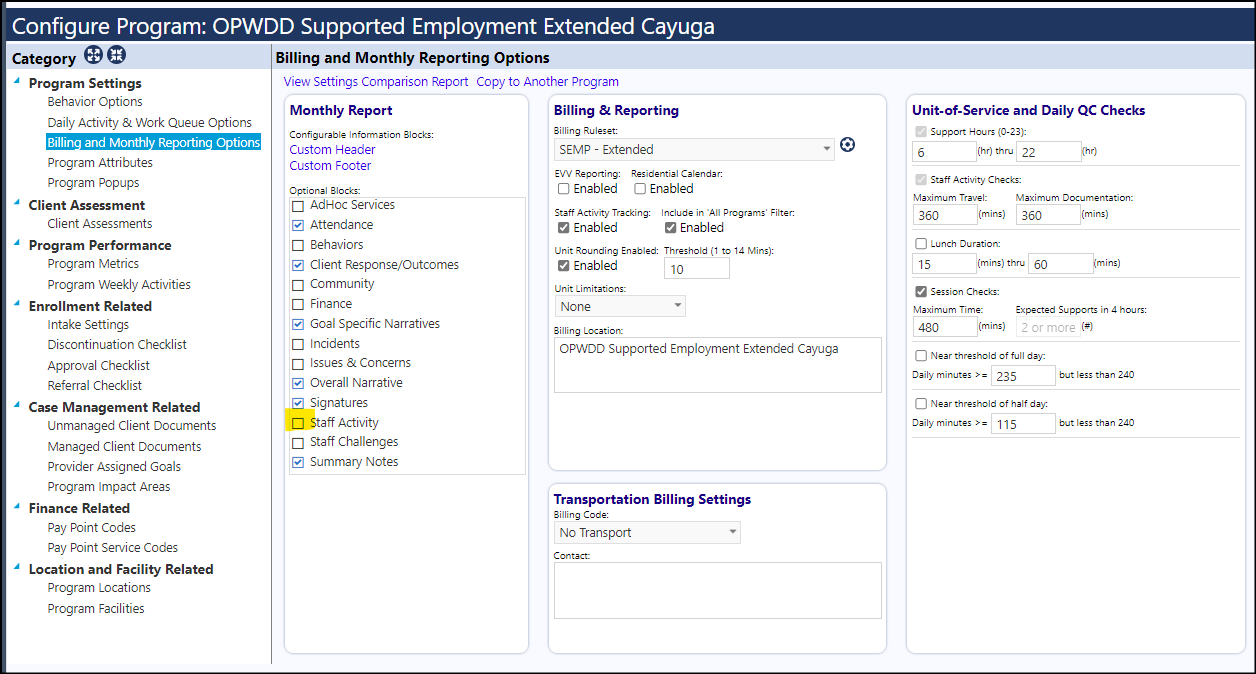Uncheck Client Response/Outcomes checkbox
The width and height of the screenshot is (1256, 674).
click(x=298, y=265)
